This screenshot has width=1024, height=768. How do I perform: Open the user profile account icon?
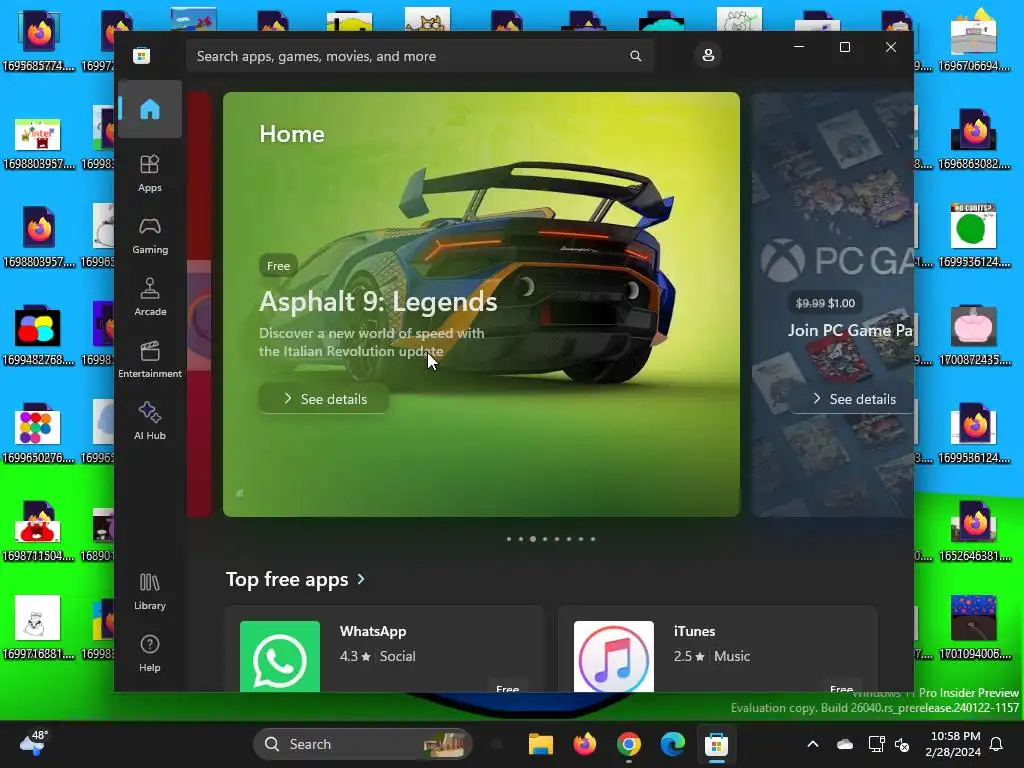click(x=708, y=56)
